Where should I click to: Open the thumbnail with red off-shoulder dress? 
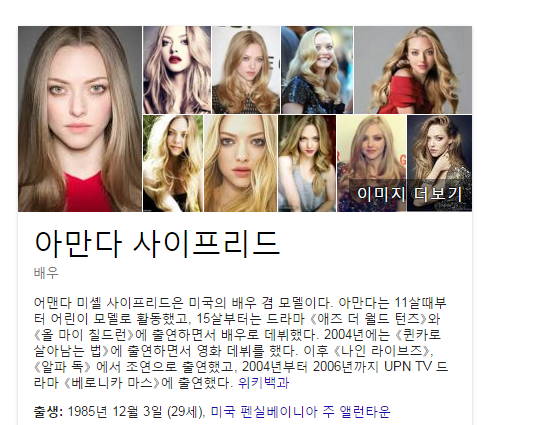pos(413,70)
